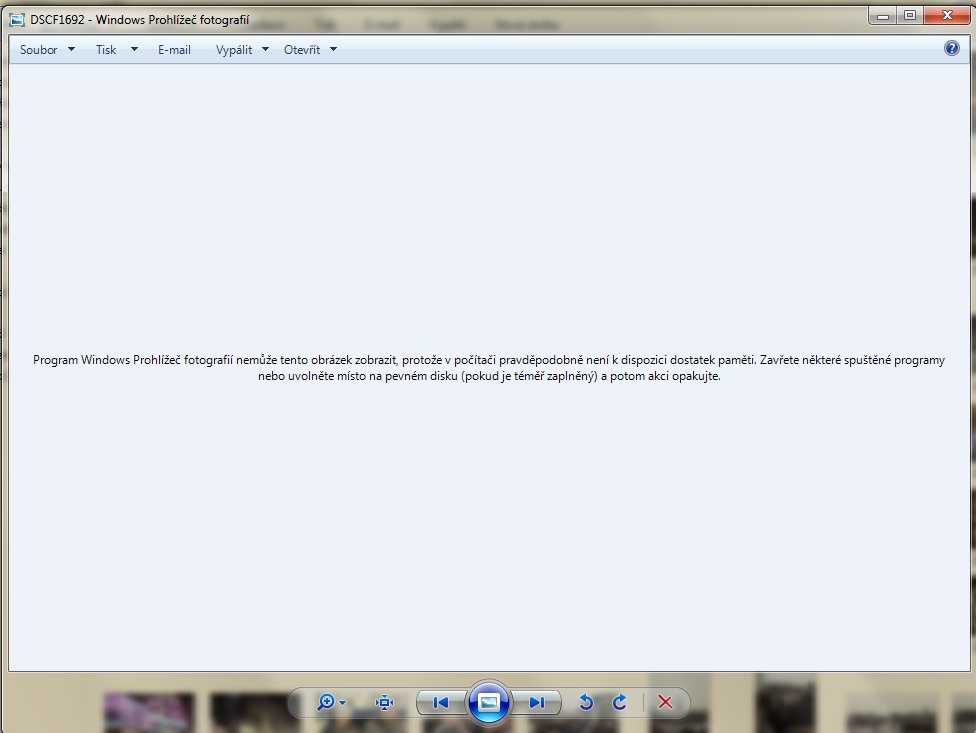Click the Photo Viewer title bar icon

17,19
